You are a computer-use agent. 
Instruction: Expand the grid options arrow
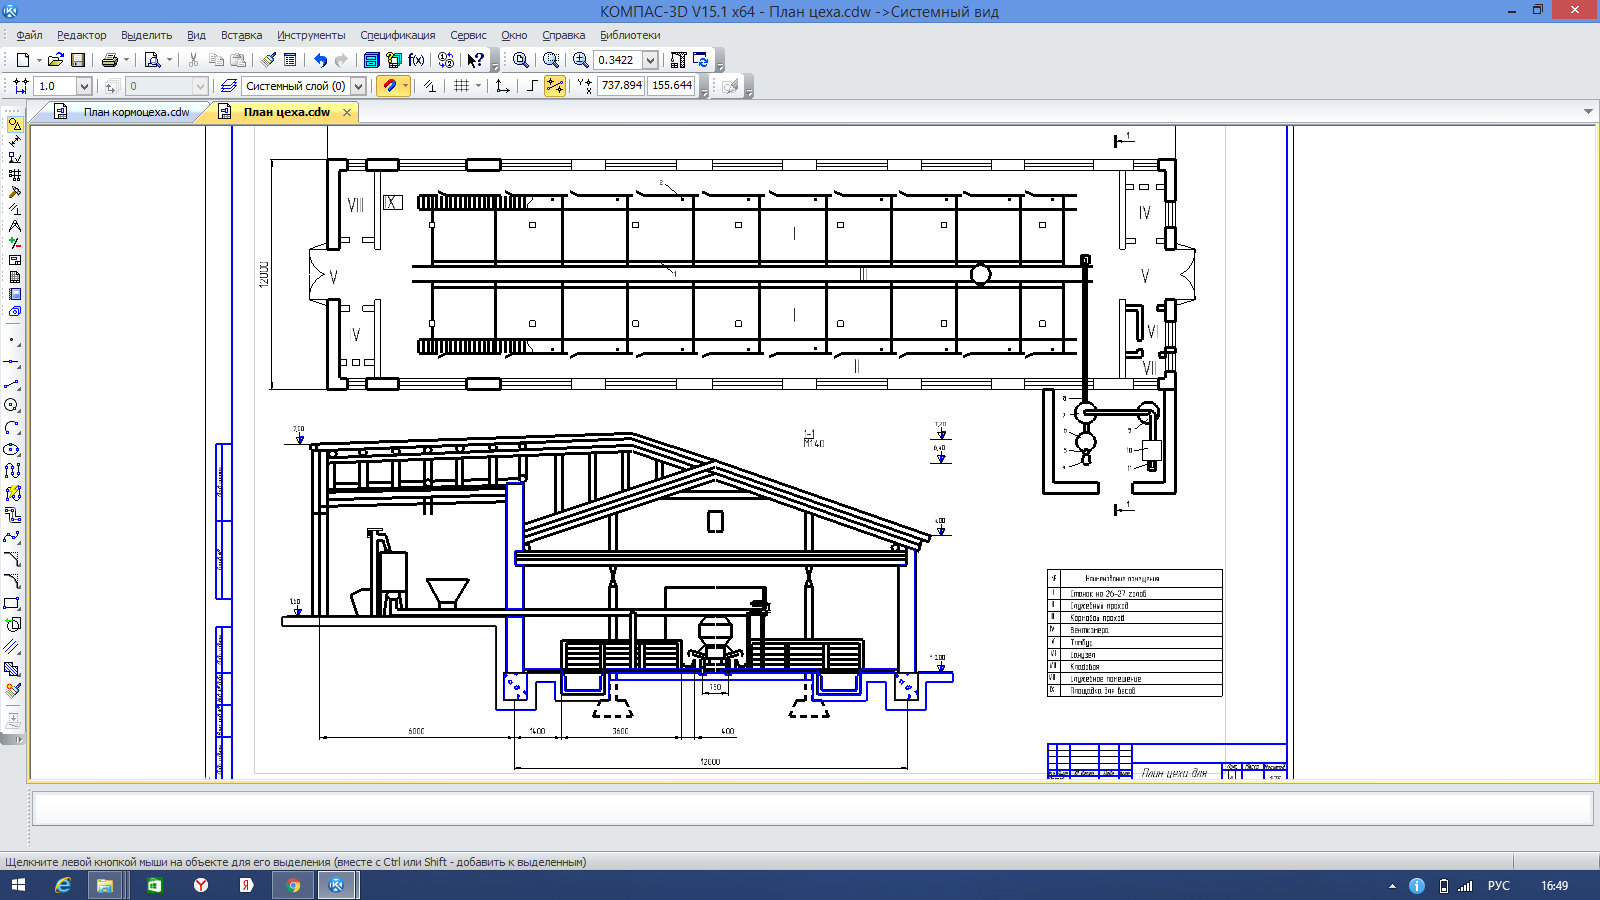click(478, 86)
